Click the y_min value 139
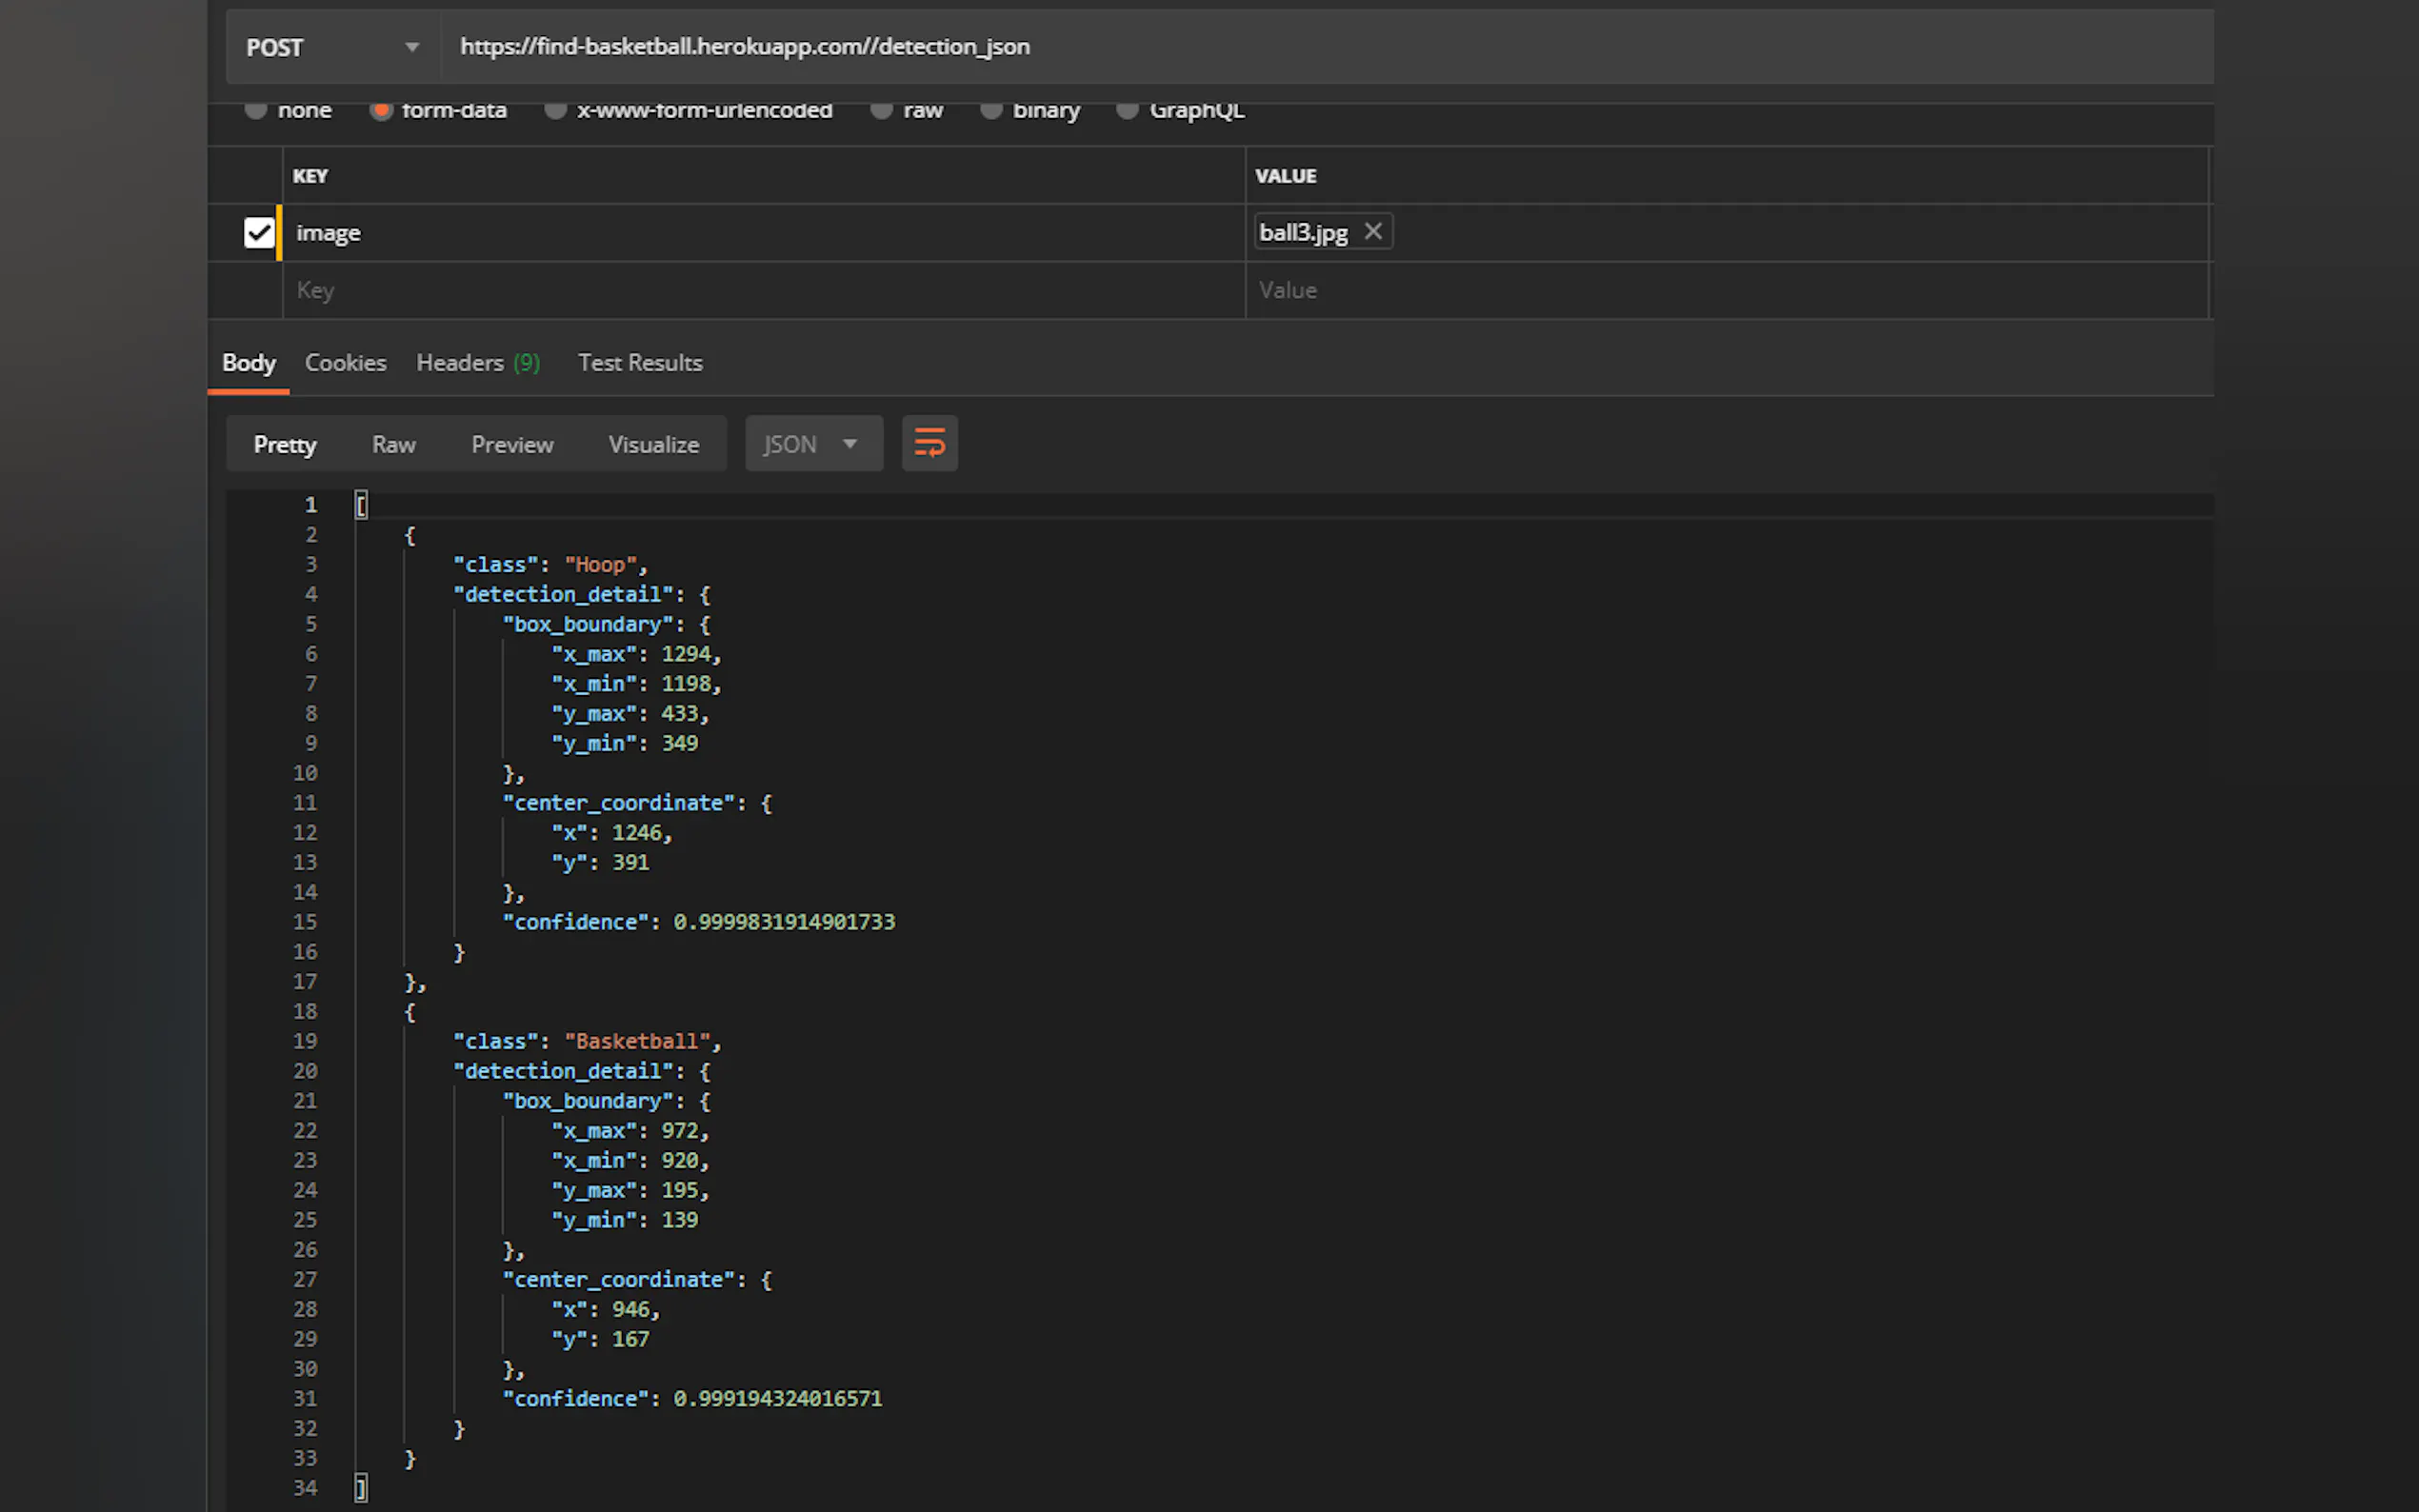Screen dimensions: 2419x1512 [x=680, y=1221]
